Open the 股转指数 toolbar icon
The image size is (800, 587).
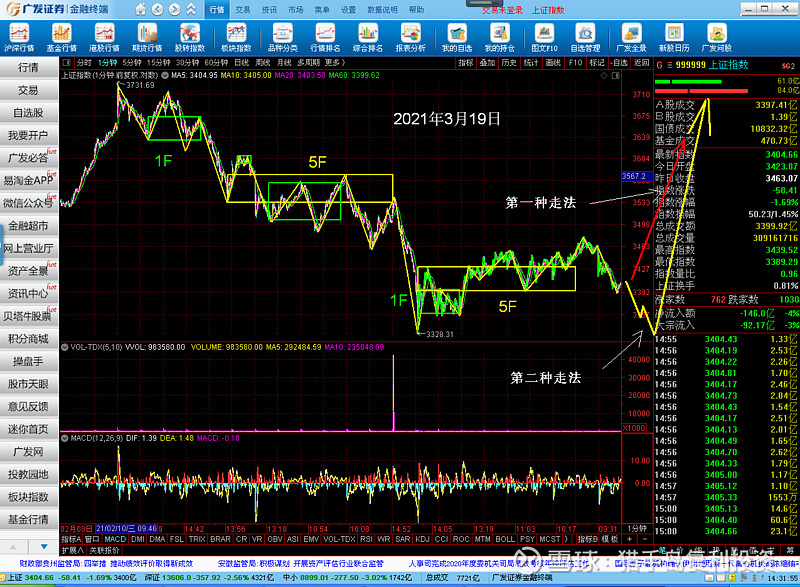click(x=190, y=38)
